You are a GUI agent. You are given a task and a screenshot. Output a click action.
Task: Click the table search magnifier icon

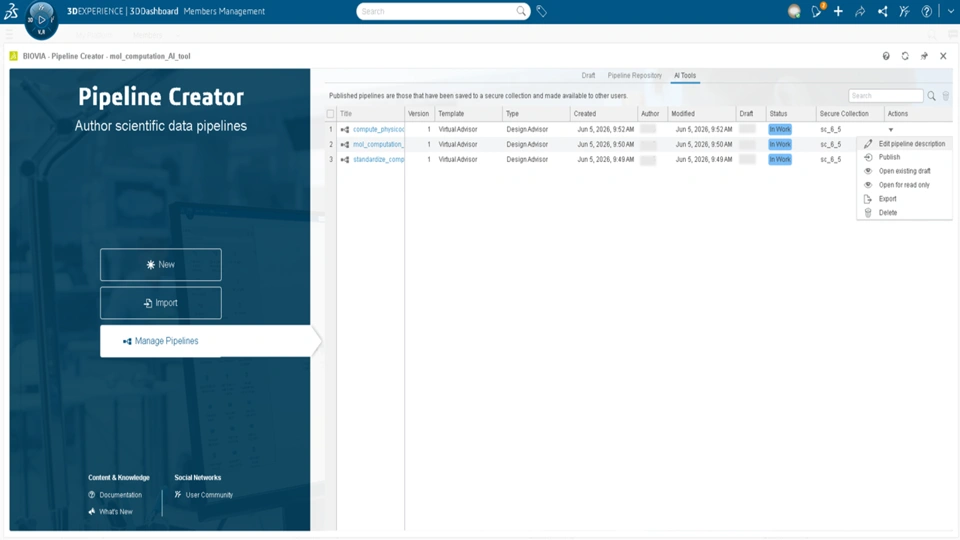pyautogui.click(x=931, y=96)
